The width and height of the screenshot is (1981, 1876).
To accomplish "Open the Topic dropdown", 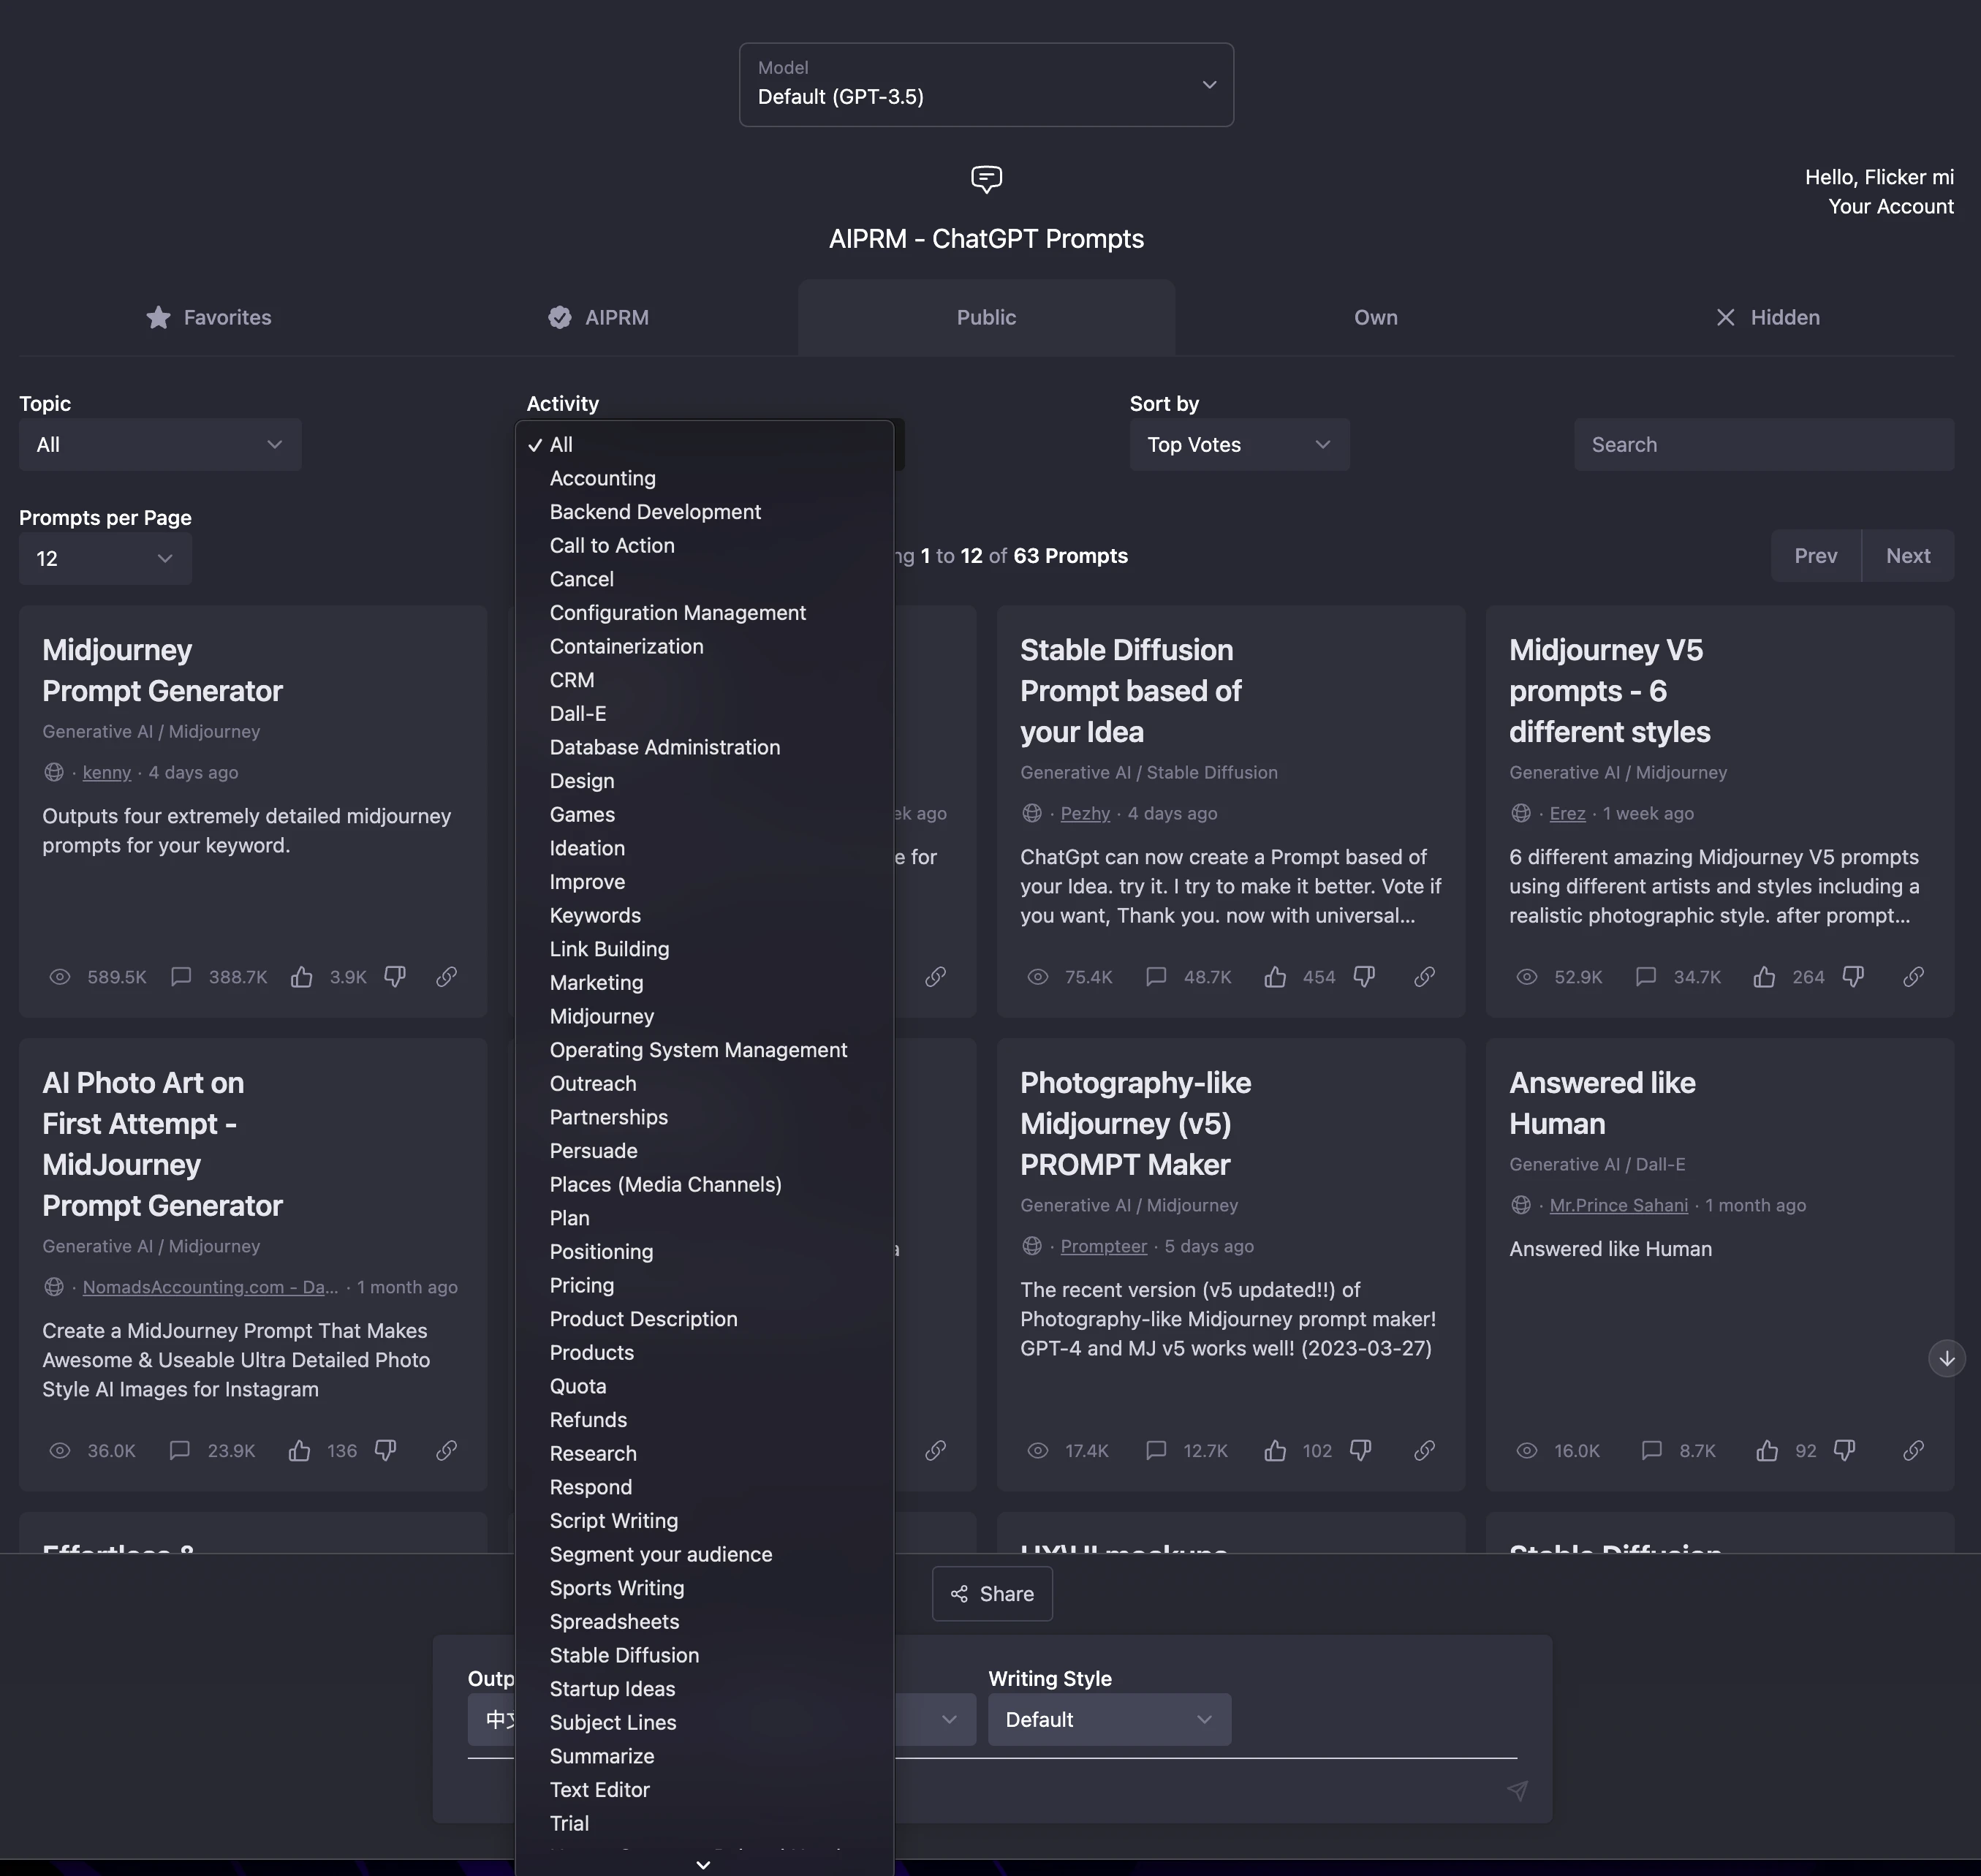I will point(160,445).
